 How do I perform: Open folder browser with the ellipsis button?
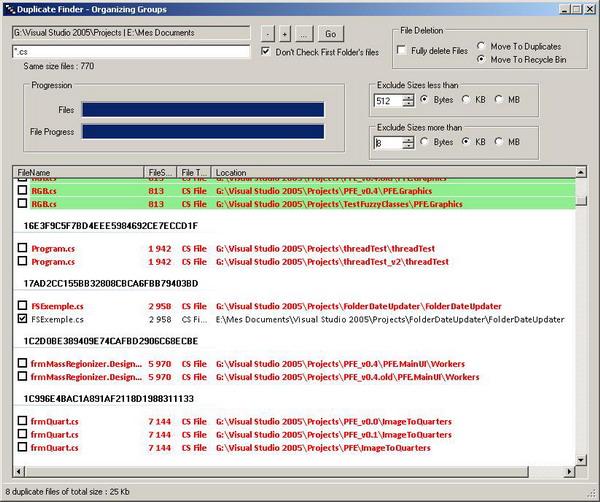[304, 34]
